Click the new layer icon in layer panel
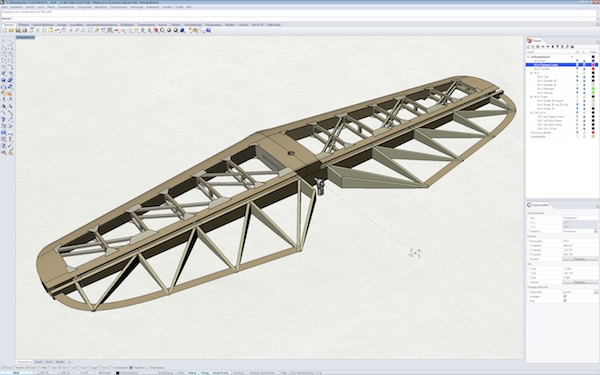 pos(529,47)
